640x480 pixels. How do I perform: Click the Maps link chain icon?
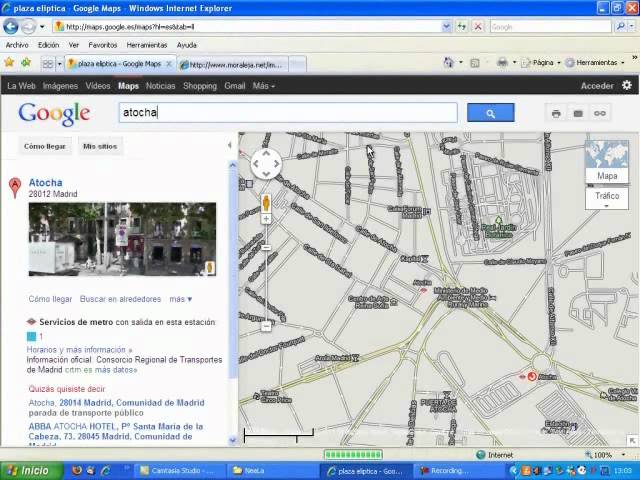(600, 113)
